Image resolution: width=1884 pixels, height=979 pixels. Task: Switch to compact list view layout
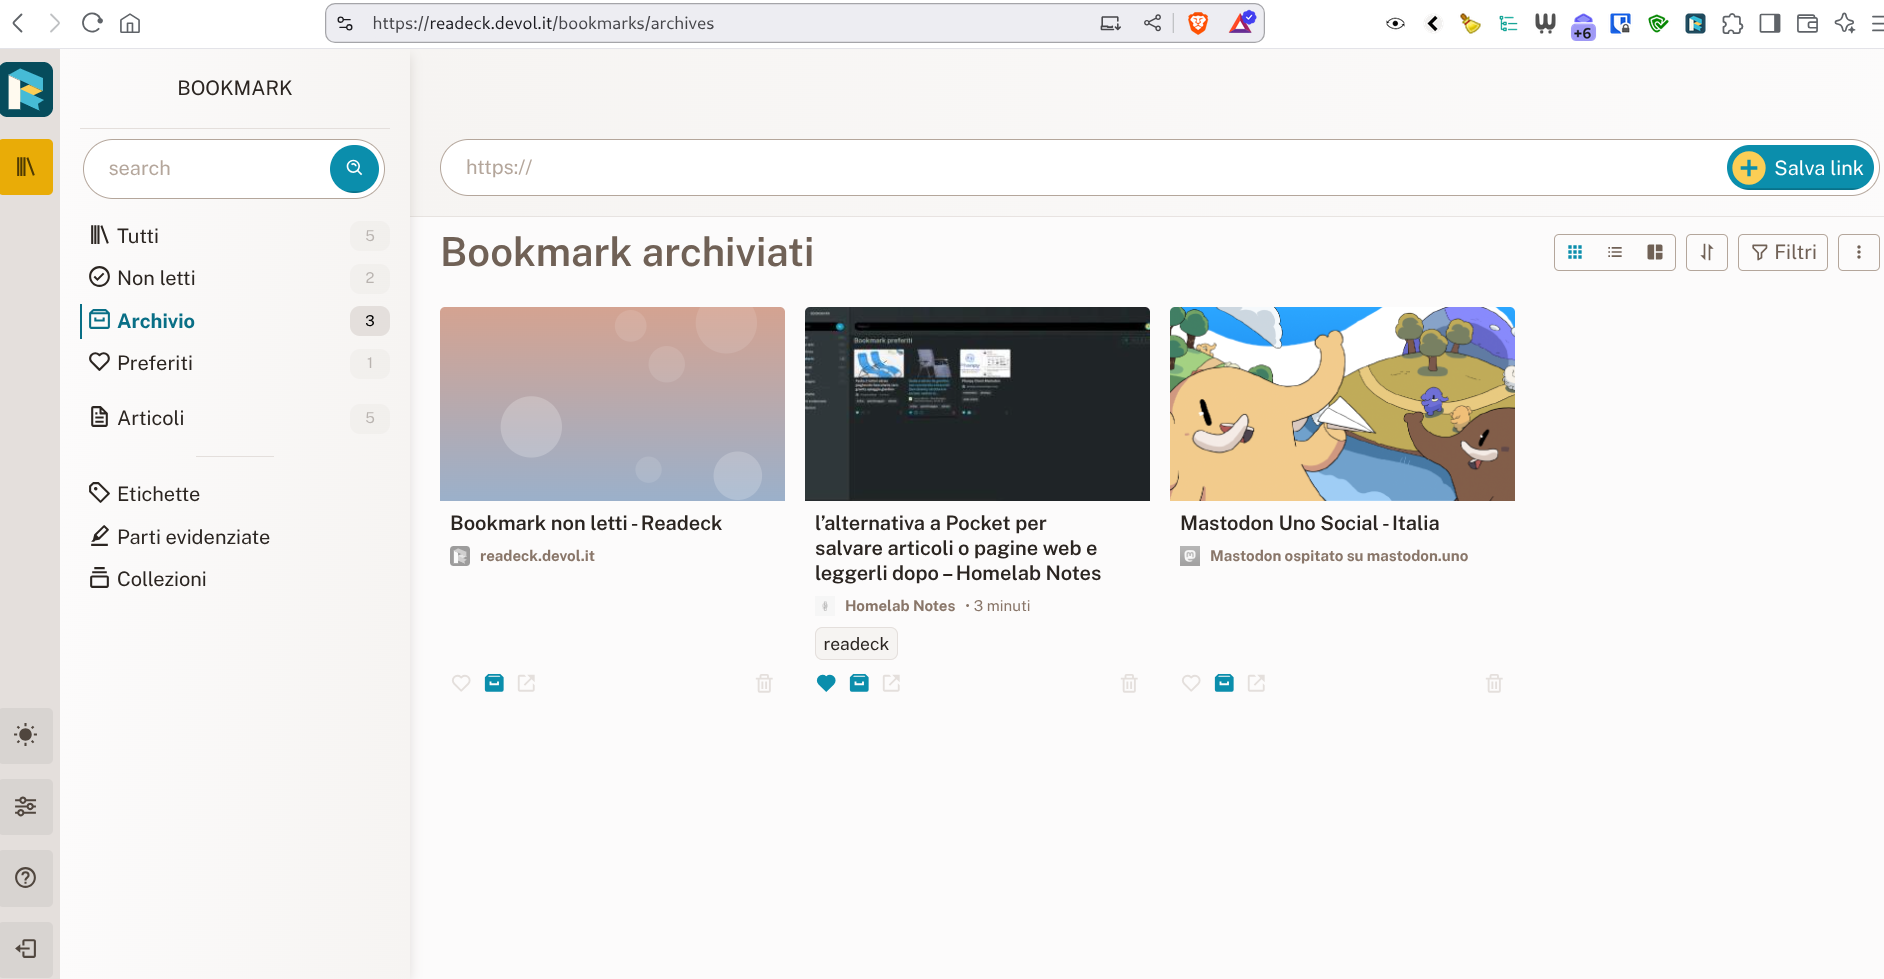point(1615,252)
